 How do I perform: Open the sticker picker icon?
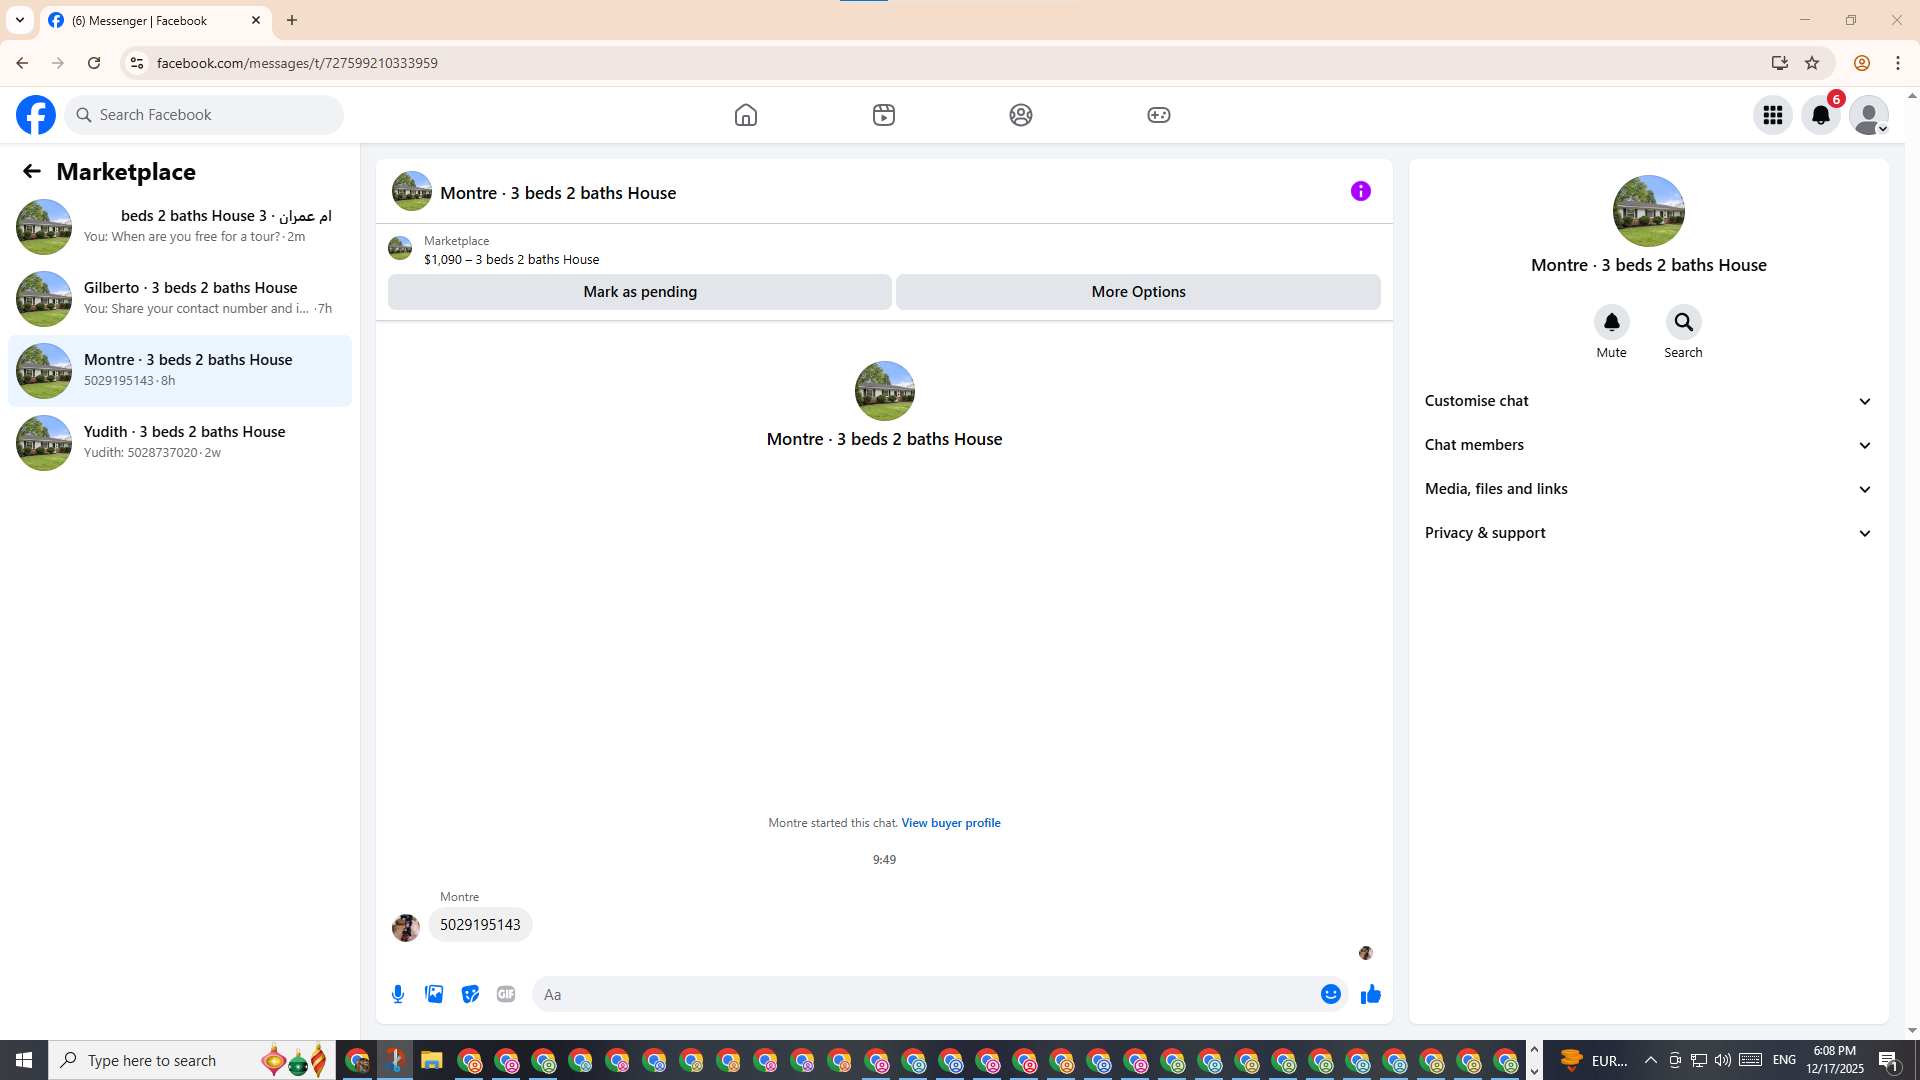[x=470, y=994]
